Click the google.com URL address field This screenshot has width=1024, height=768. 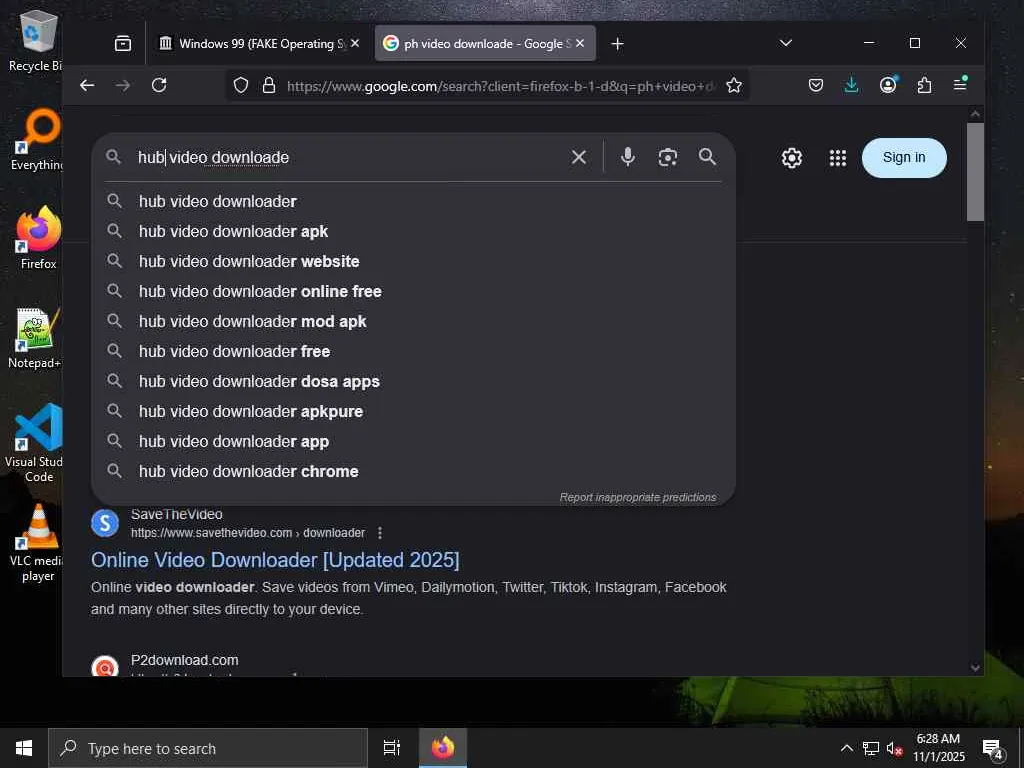pos(500,86)
